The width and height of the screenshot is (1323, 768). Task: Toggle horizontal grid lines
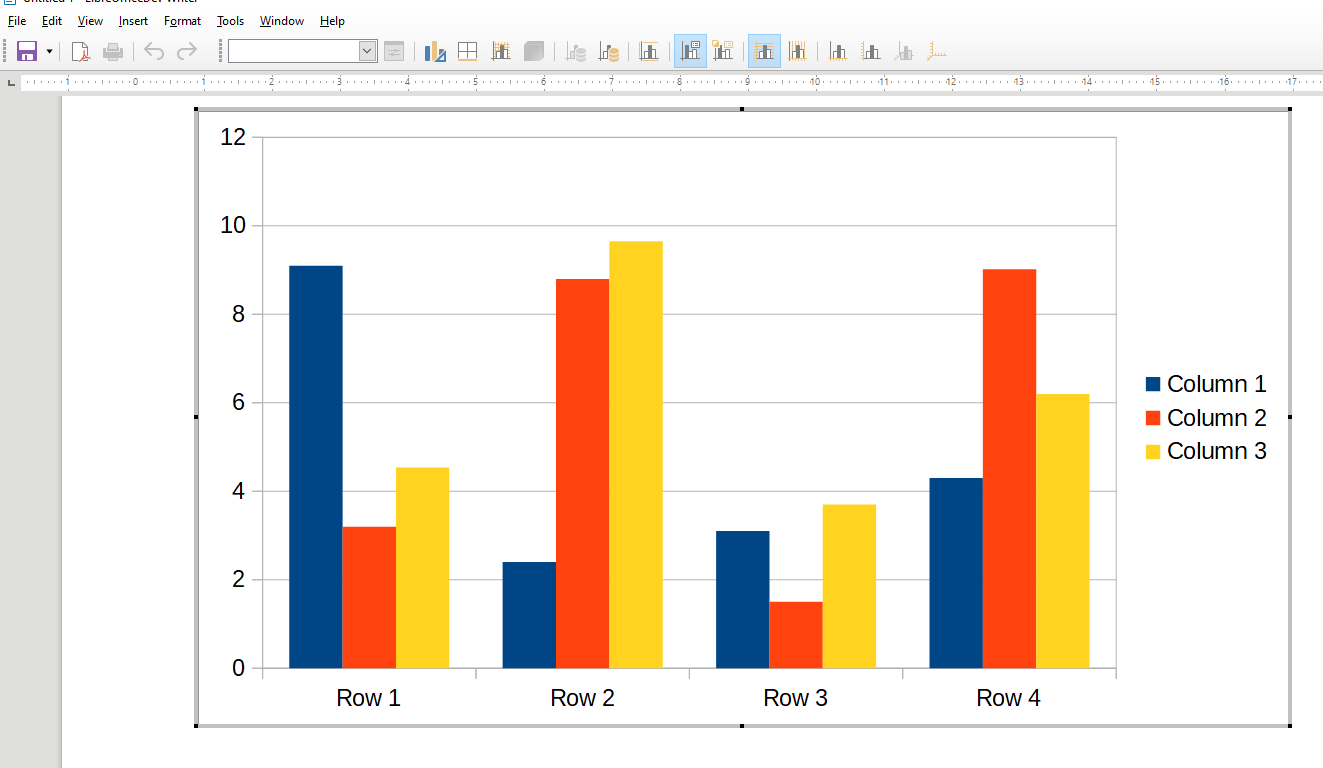pos(763,51)
